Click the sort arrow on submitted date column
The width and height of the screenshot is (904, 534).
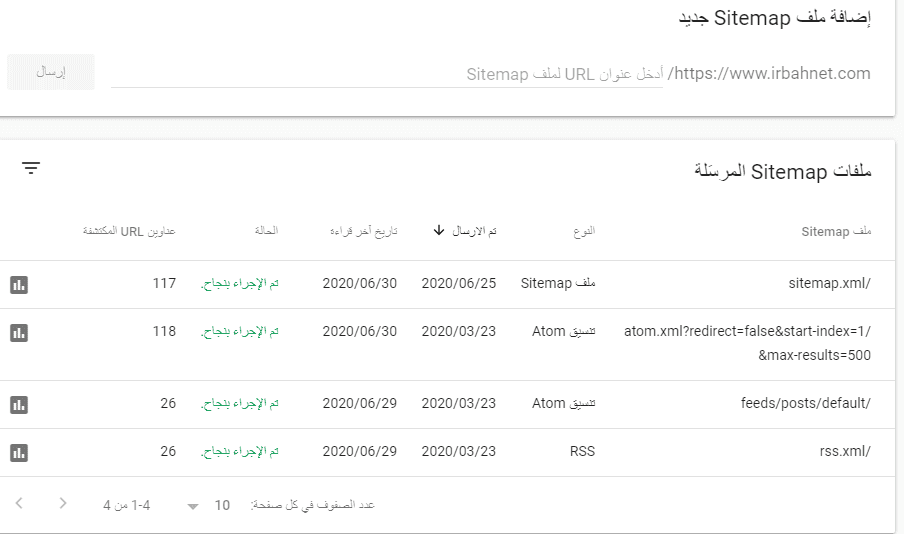pos(439,231)
